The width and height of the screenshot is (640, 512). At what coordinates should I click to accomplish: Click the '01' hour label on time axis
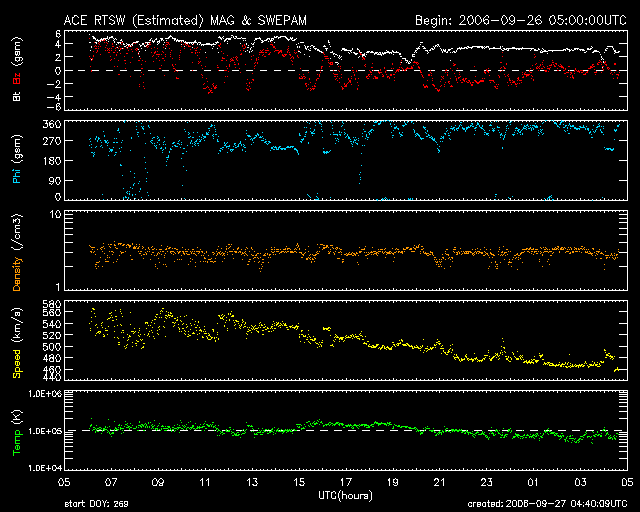533,482
